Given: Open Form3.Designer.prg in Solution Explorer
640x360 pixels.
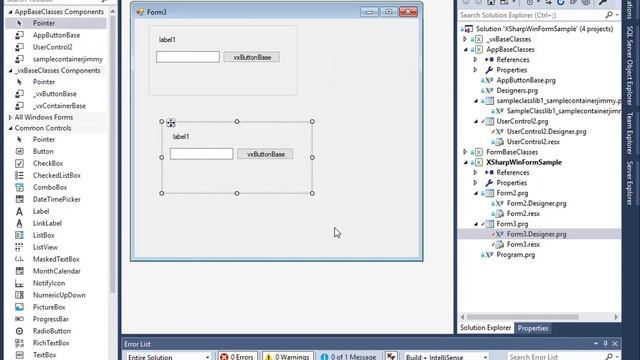Looking at the screenshot, I should pyautogui.click(x=536, y=234).
